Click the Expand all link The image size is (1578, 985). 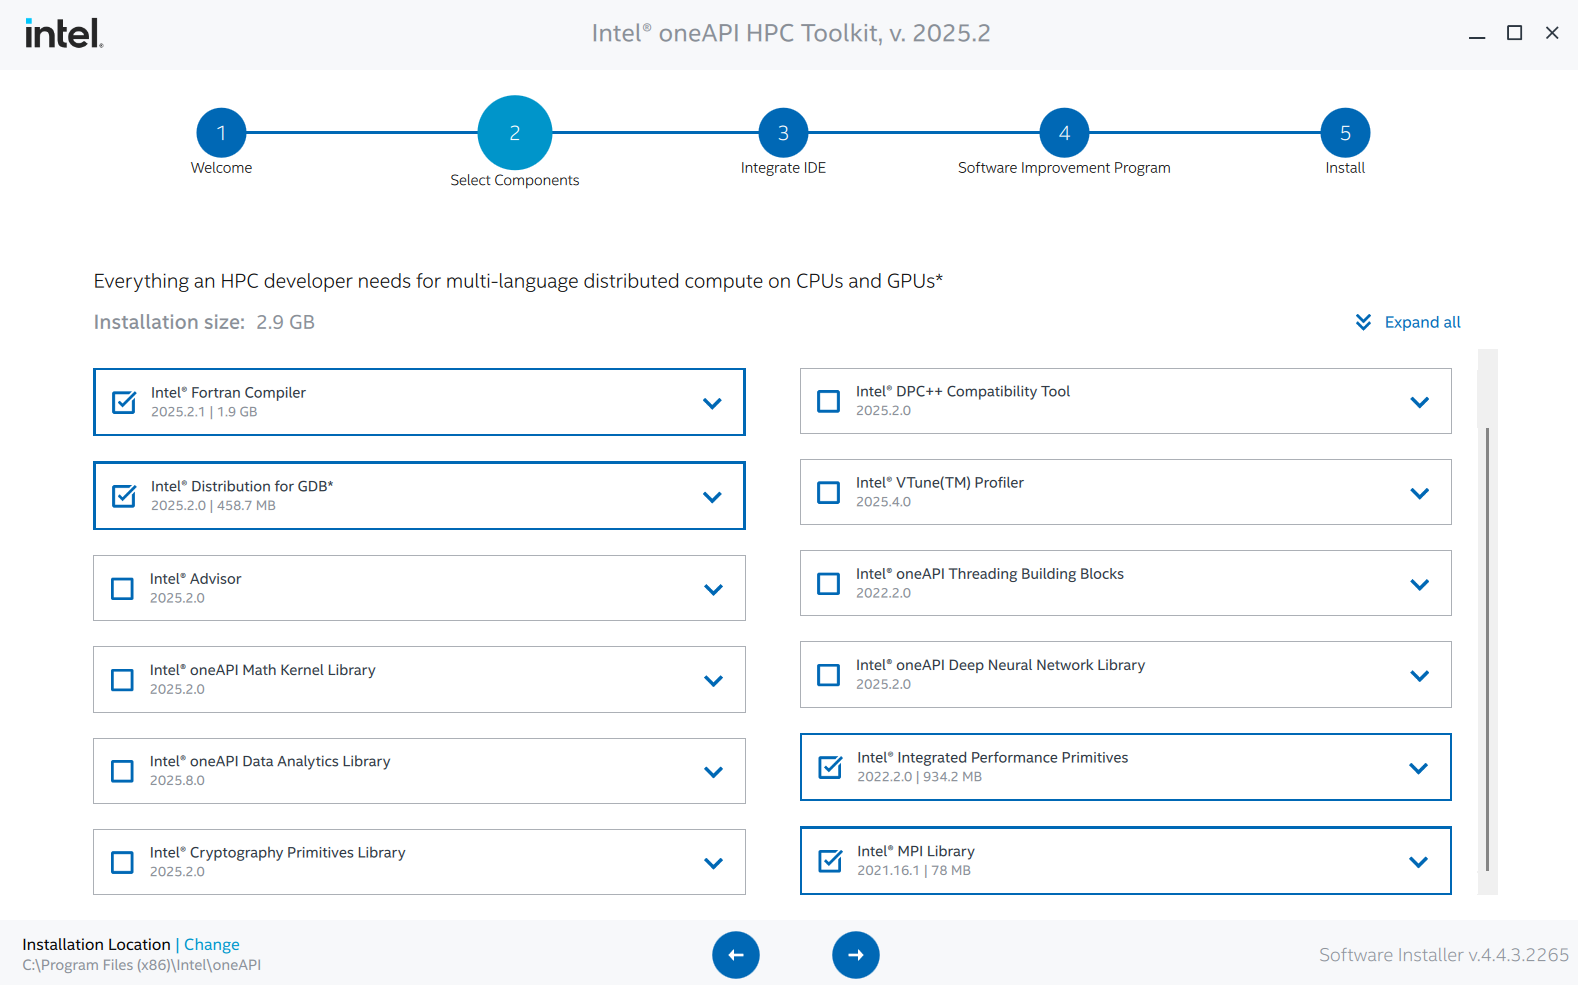coord(1422,322)
